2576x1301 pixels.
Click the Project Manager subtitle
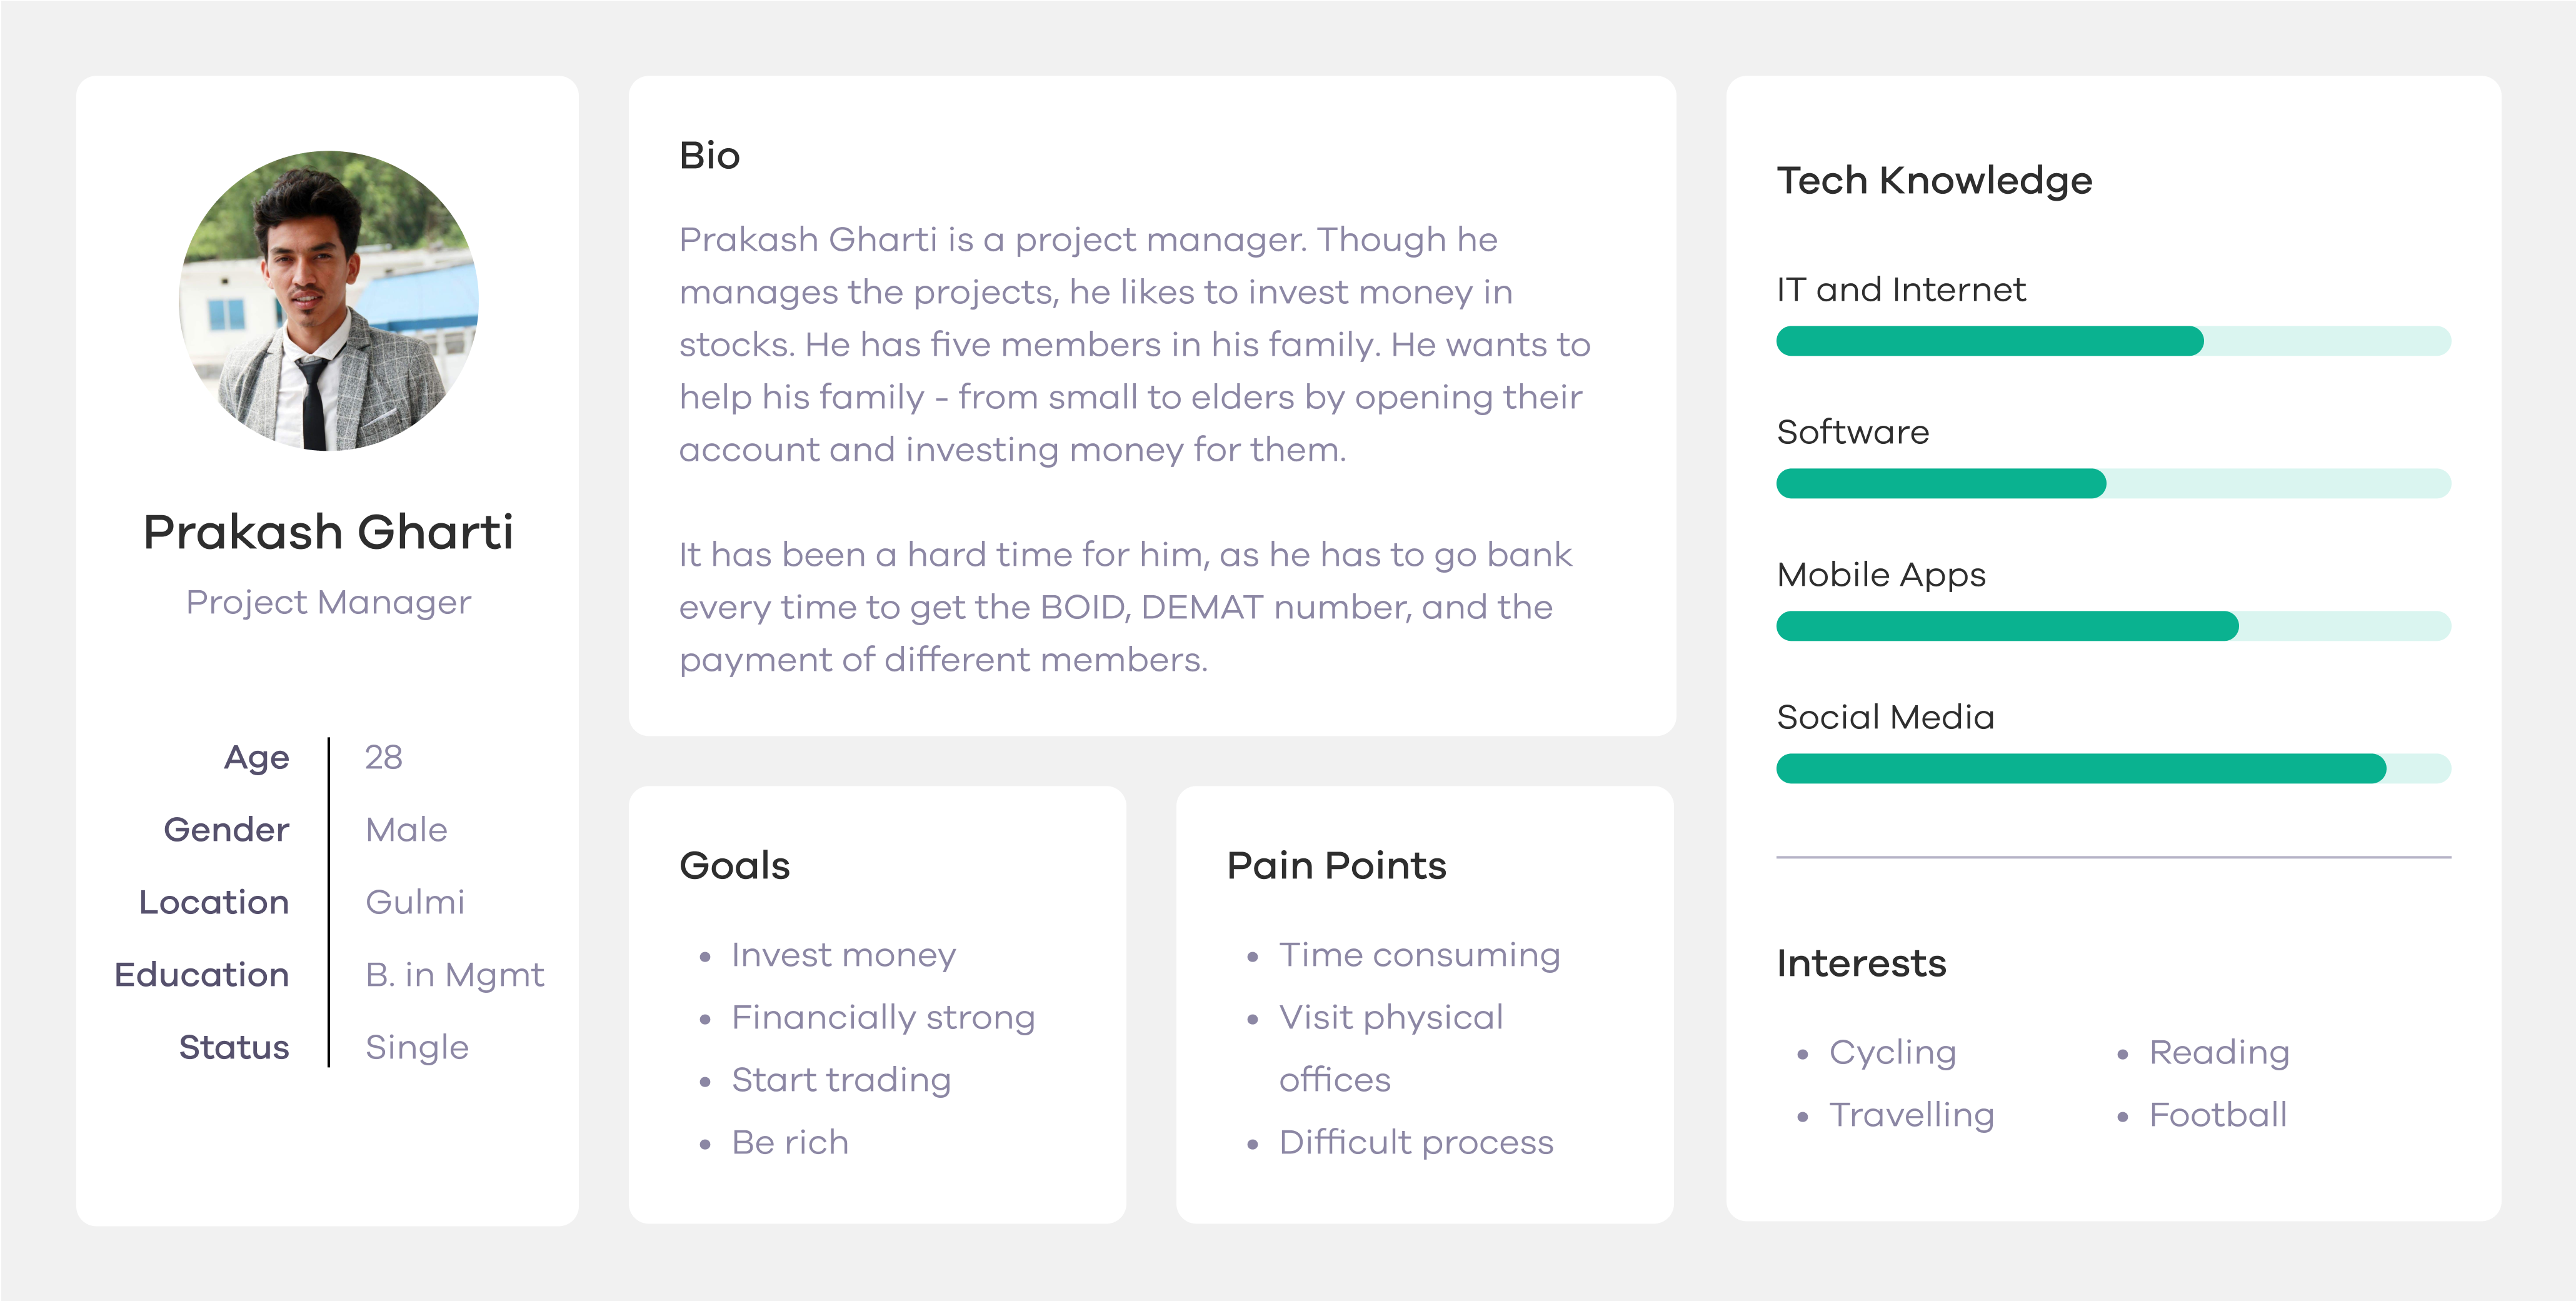pyautogui.click(x=328, y=602)
